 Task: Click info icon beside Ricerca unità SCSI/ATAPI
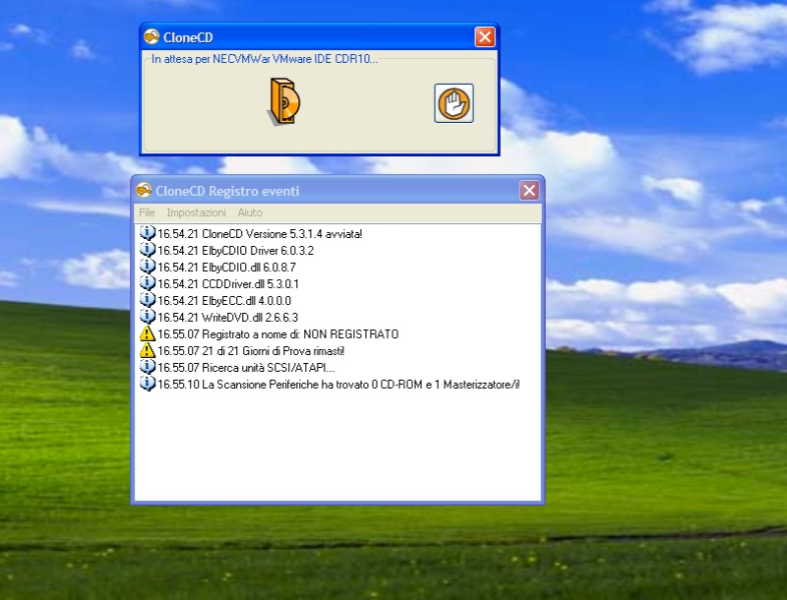coord(147,367)
